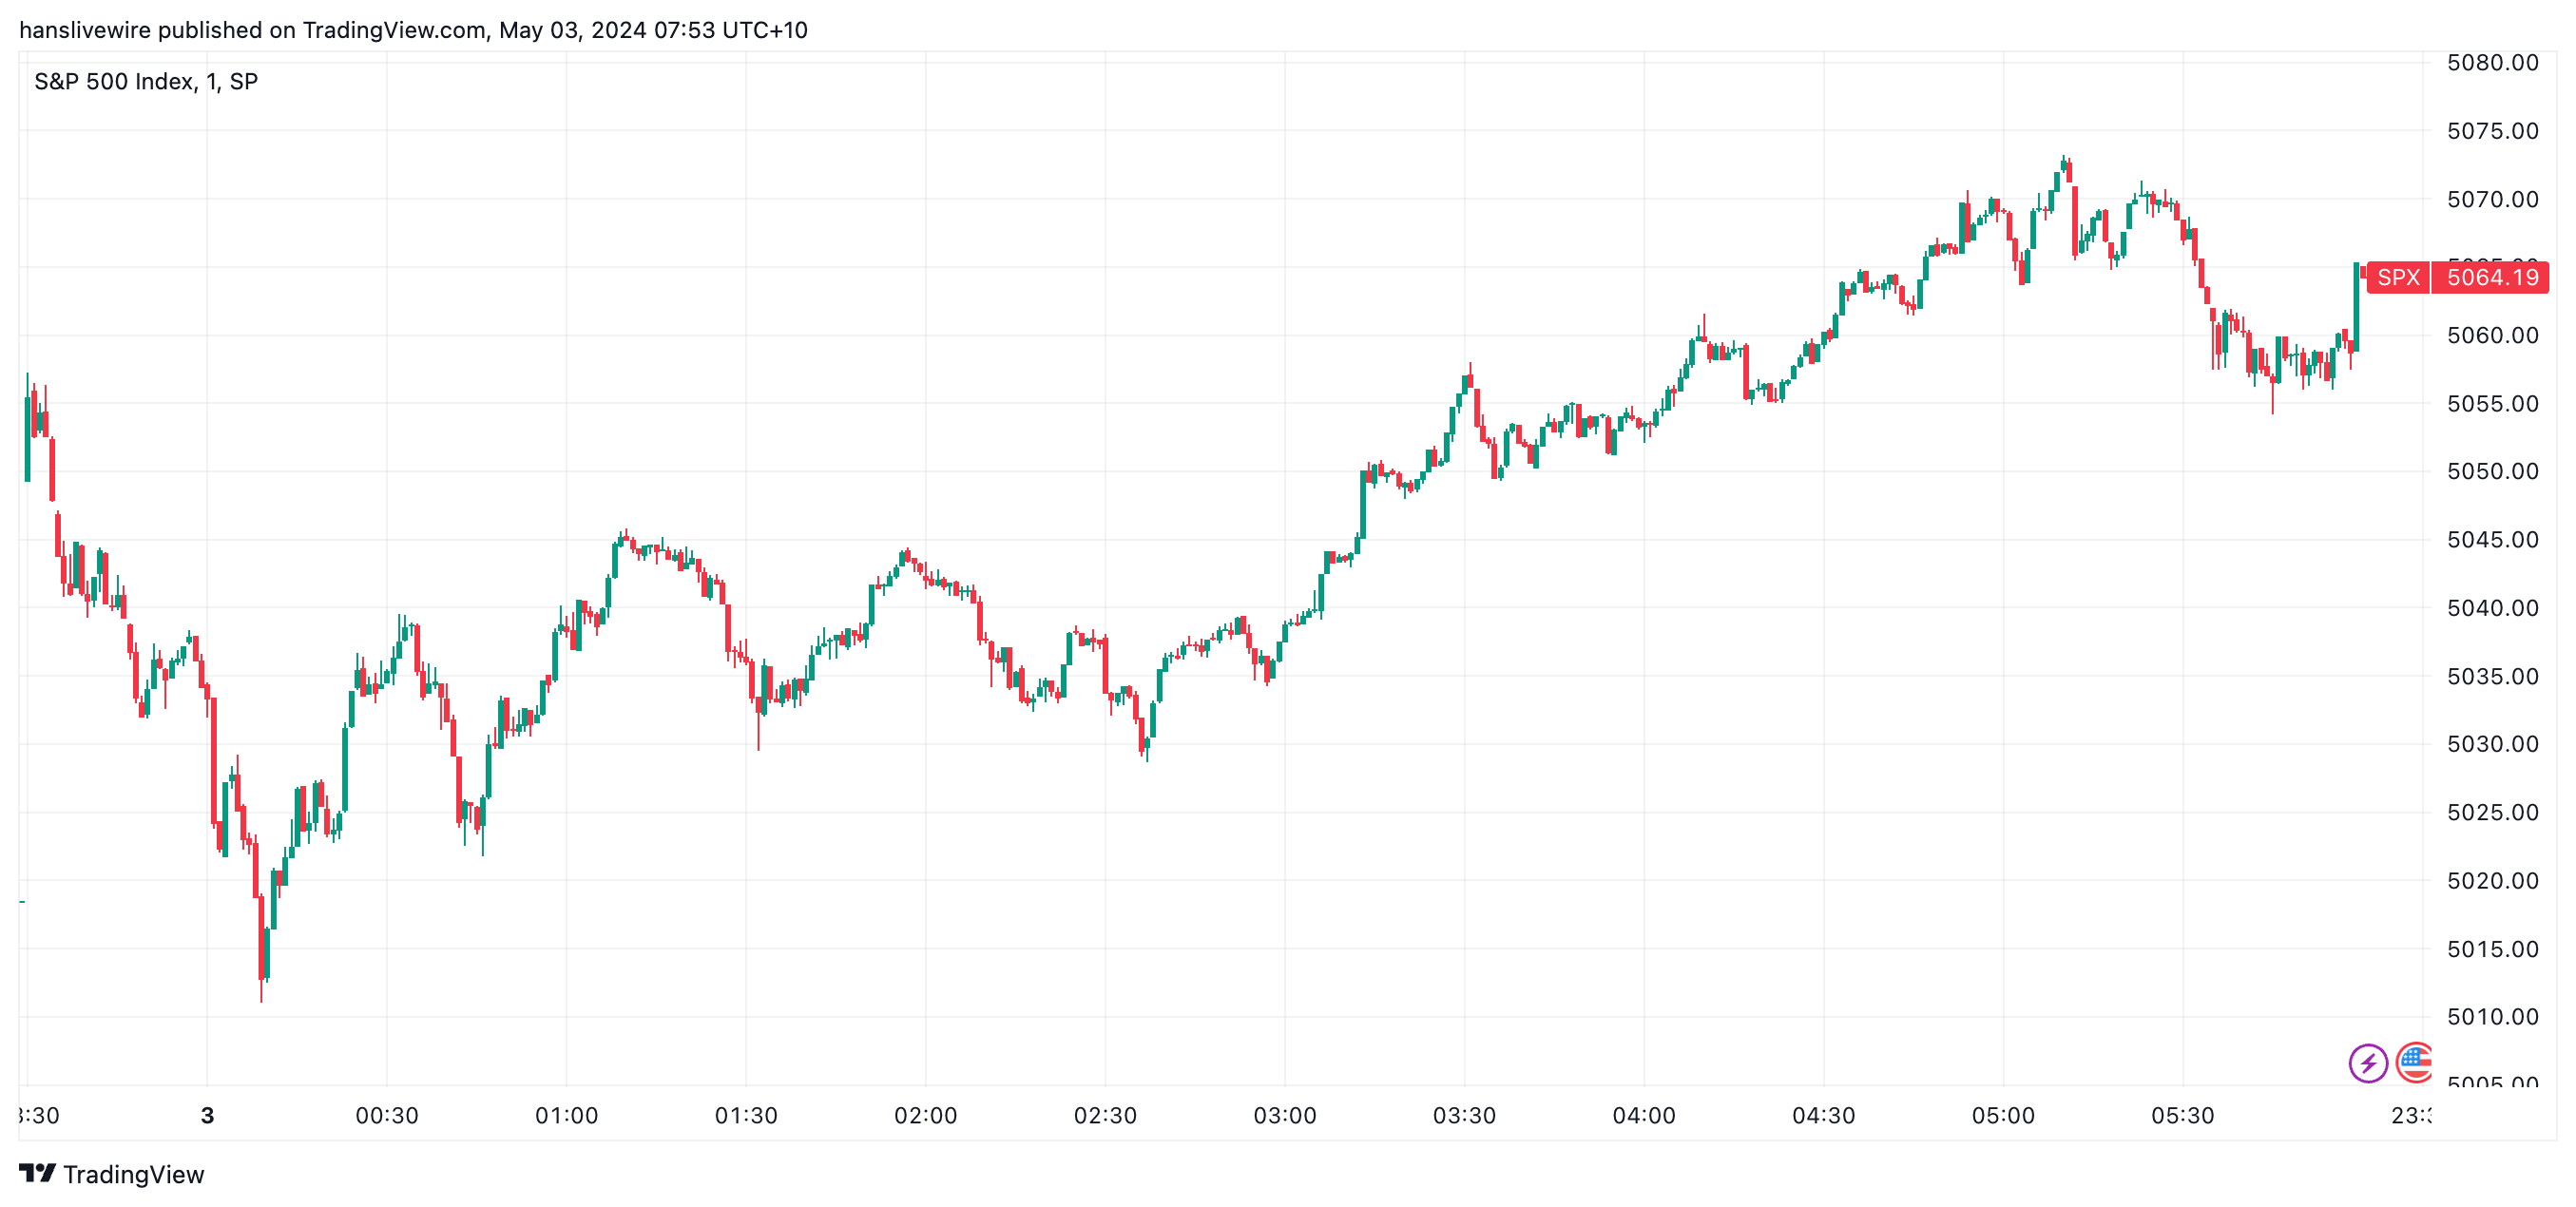Select the 03:00 time axis label
This screenshot has width=2576, height=1207.
pyautogui.click(x=1284, y=1115)
